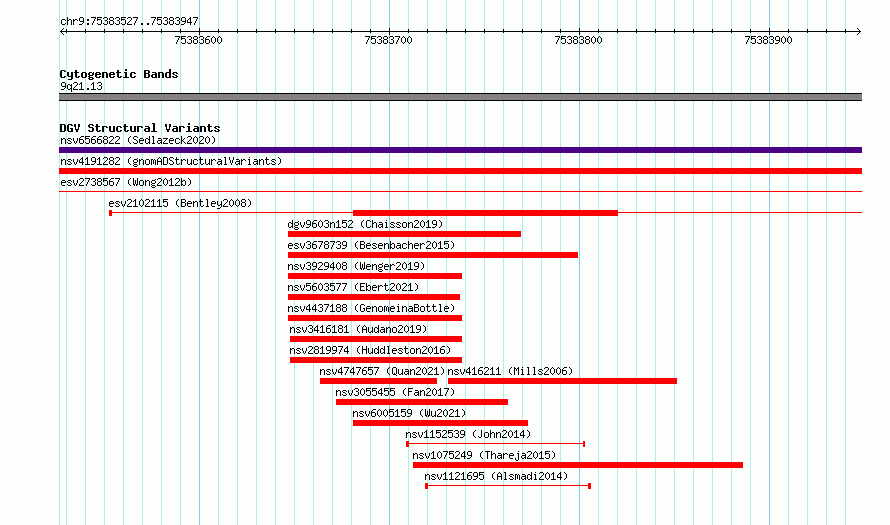Click the nsv1075249 variant bar

point(578,465)
